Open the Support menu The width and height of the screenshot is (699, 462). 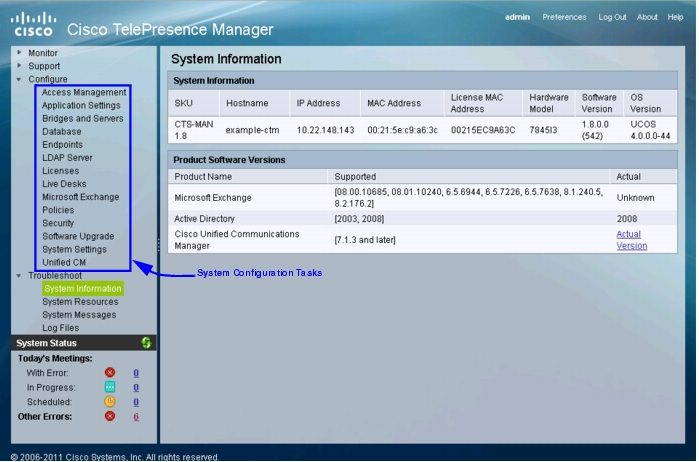[44, 66]
